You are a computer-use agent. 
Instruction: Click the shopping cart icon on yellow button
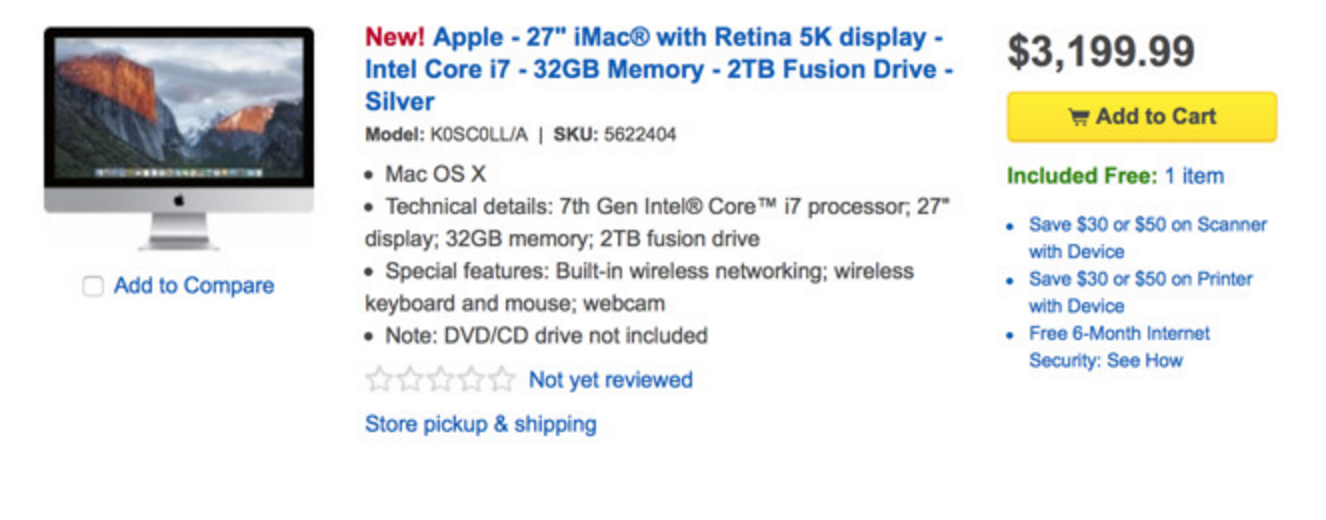[x=1079, y=117]
